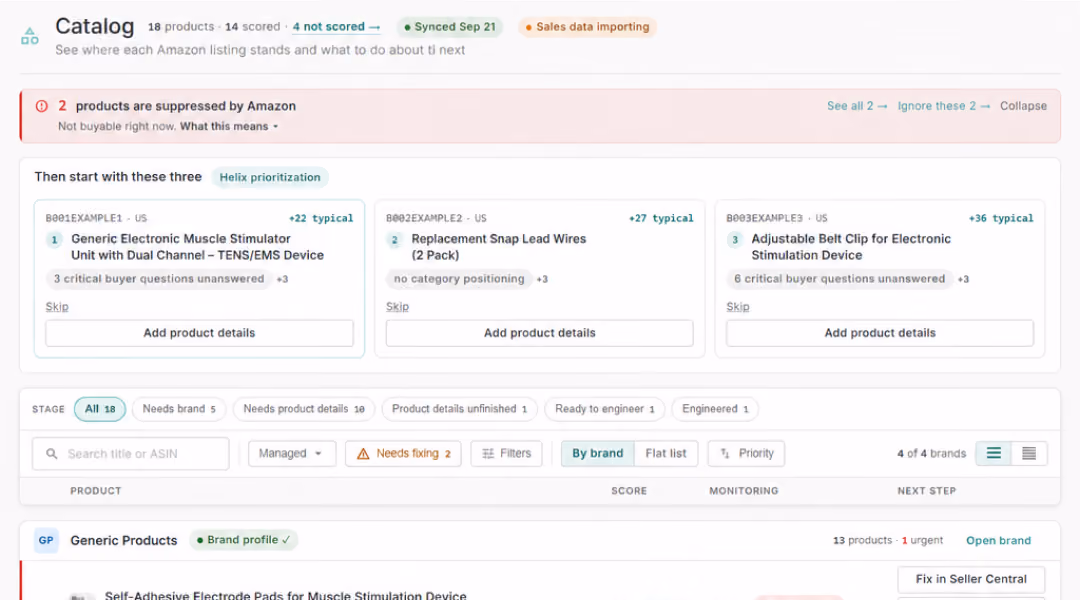Click the B001EXAMPLE1 ASIN label

coord(84,218)
